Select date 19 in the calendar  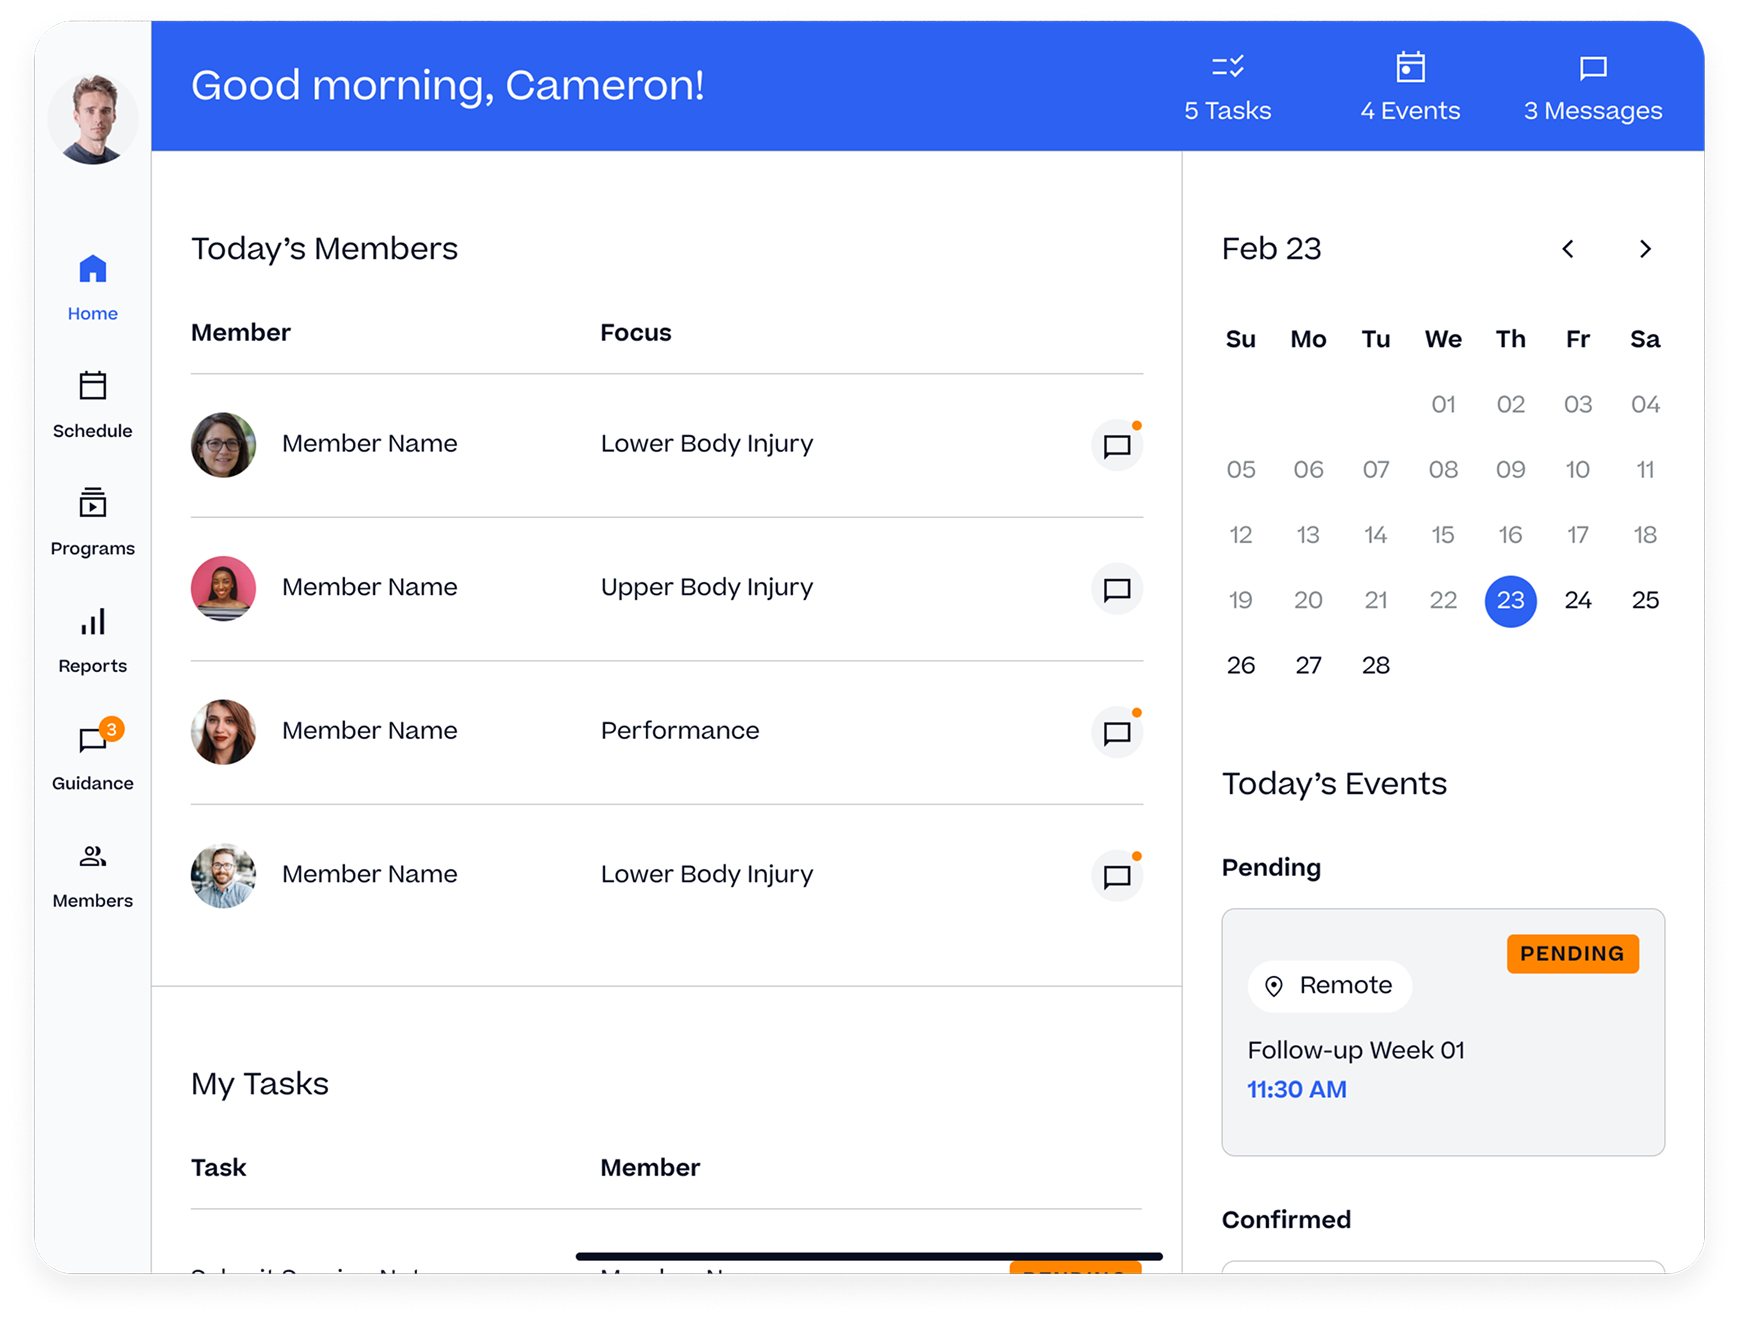coord(1241,600)
